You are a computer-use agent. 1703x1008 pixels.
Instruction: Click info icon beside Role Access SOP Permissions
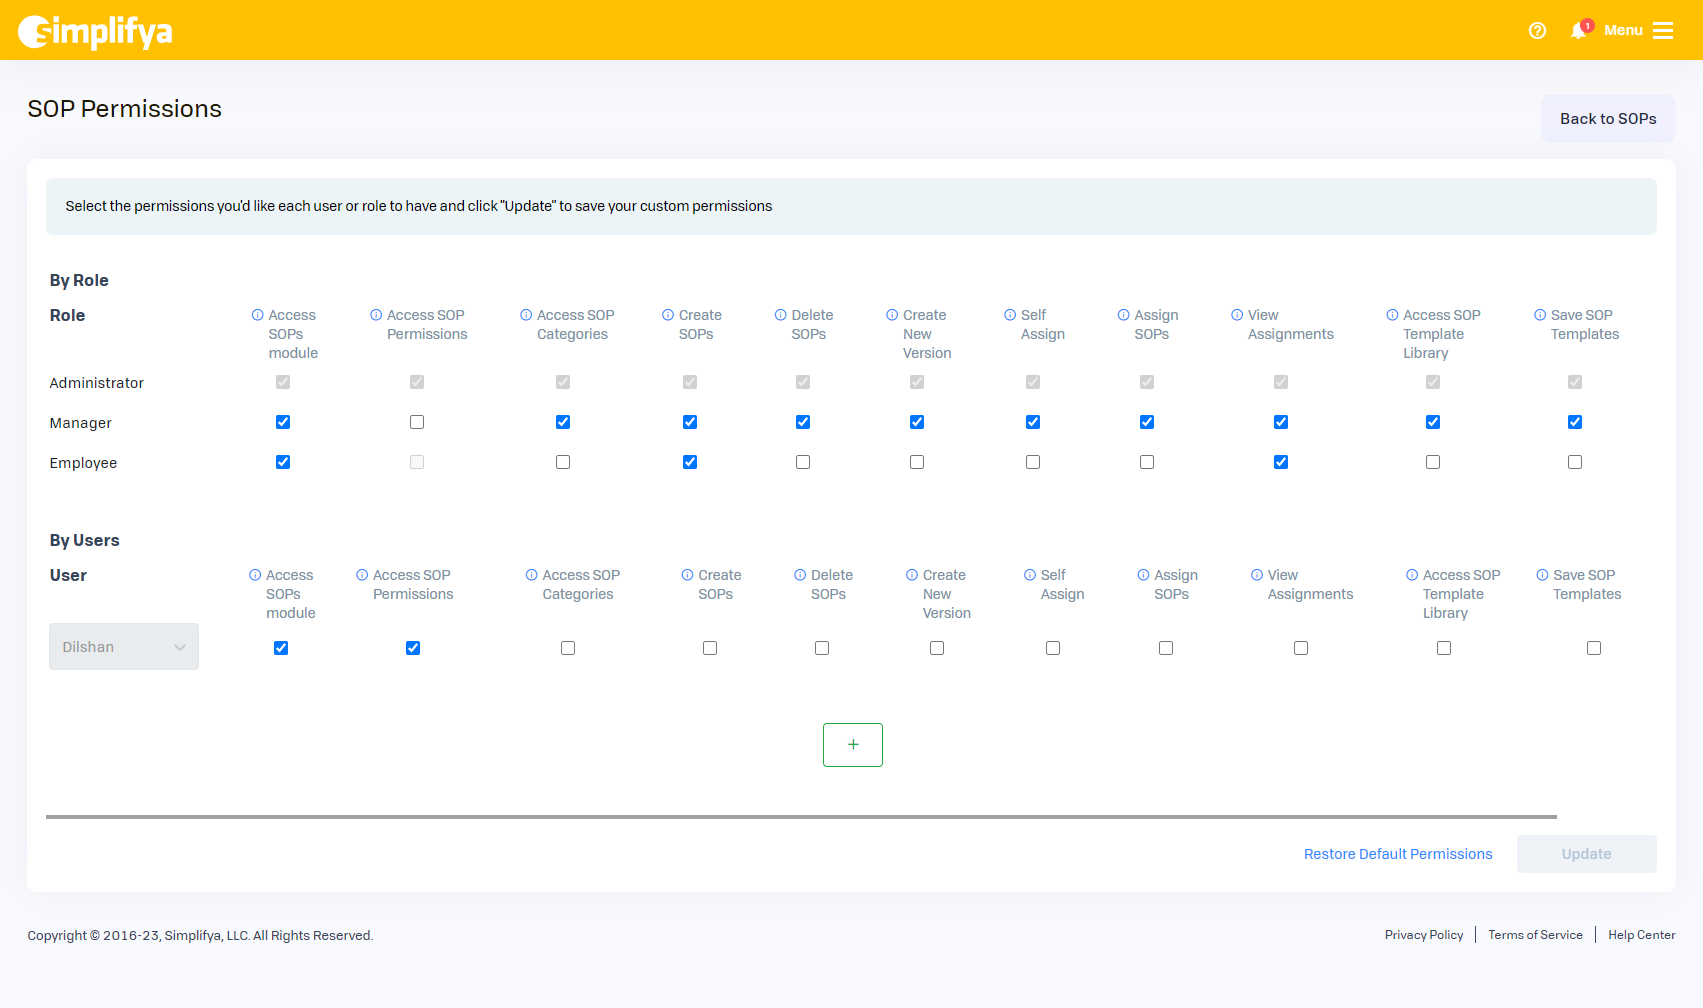[x=376, y=315]
